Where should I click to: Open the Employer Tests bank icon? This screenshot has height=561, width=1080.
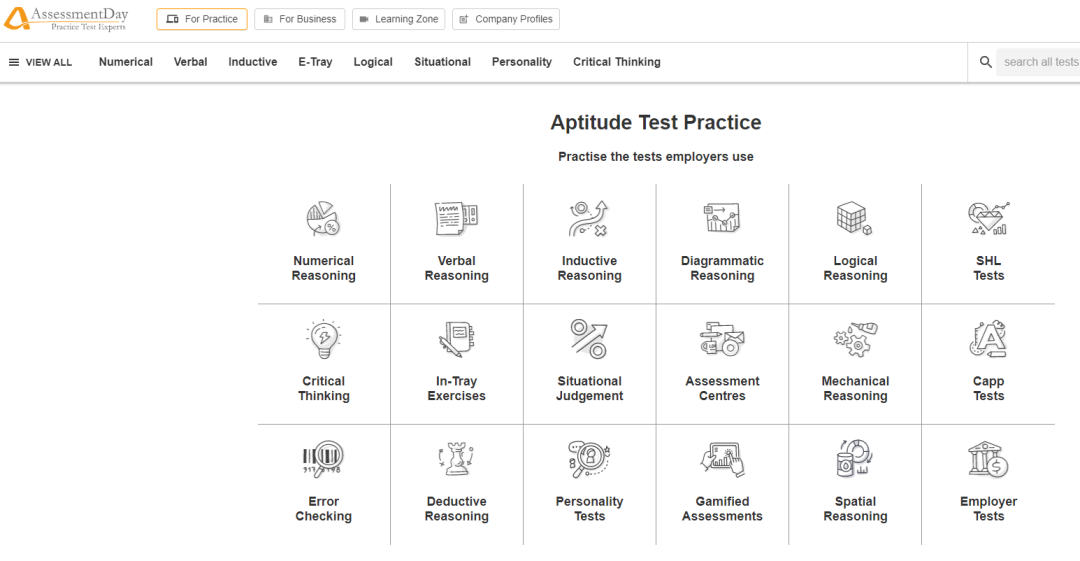[x=988, y=460]
